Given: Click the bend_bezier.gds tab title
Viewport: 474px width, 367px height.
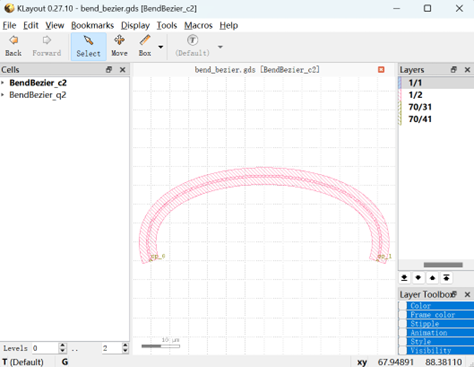Looking at the screenshot, I should 257,70.
